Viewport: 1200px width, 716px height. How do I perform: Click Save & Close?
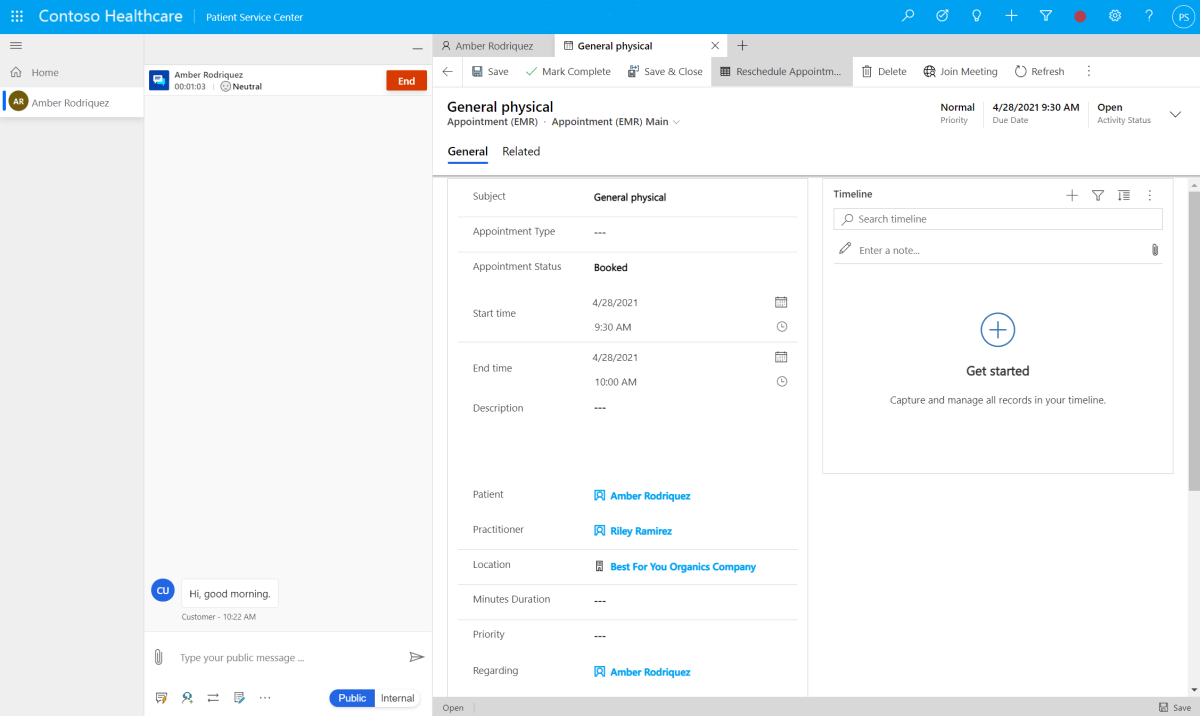(x=664, y=72)
